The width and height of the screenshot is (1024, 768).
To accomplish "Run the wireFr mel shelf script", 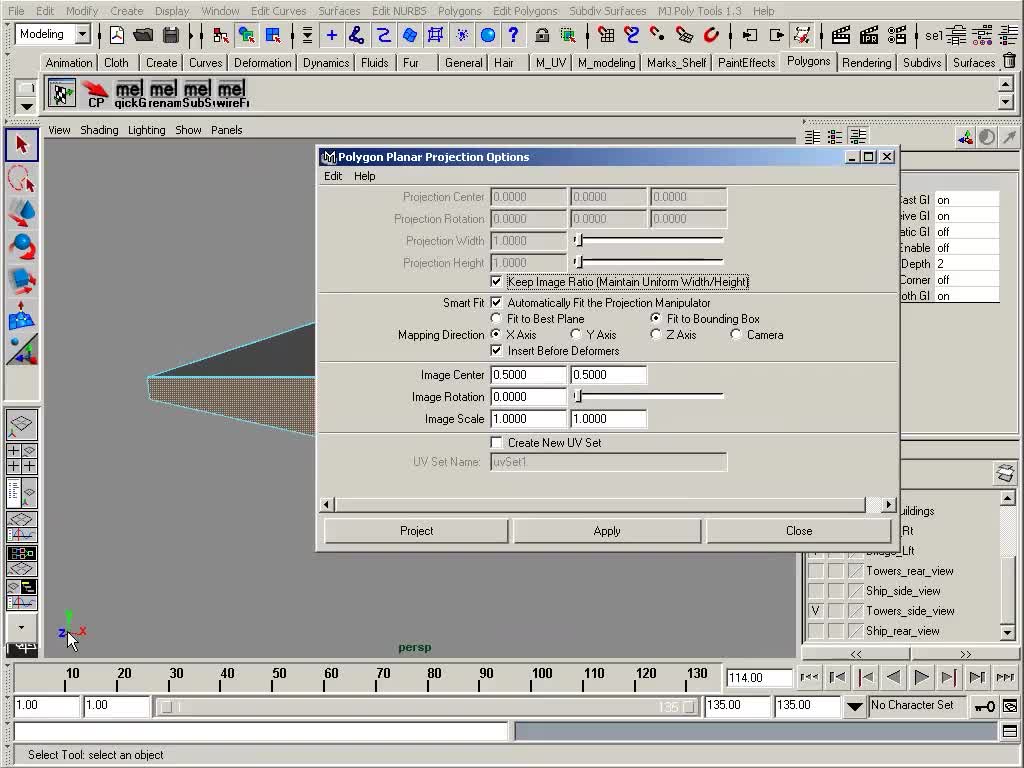I will pyautogui.click(x=232, y=93).
